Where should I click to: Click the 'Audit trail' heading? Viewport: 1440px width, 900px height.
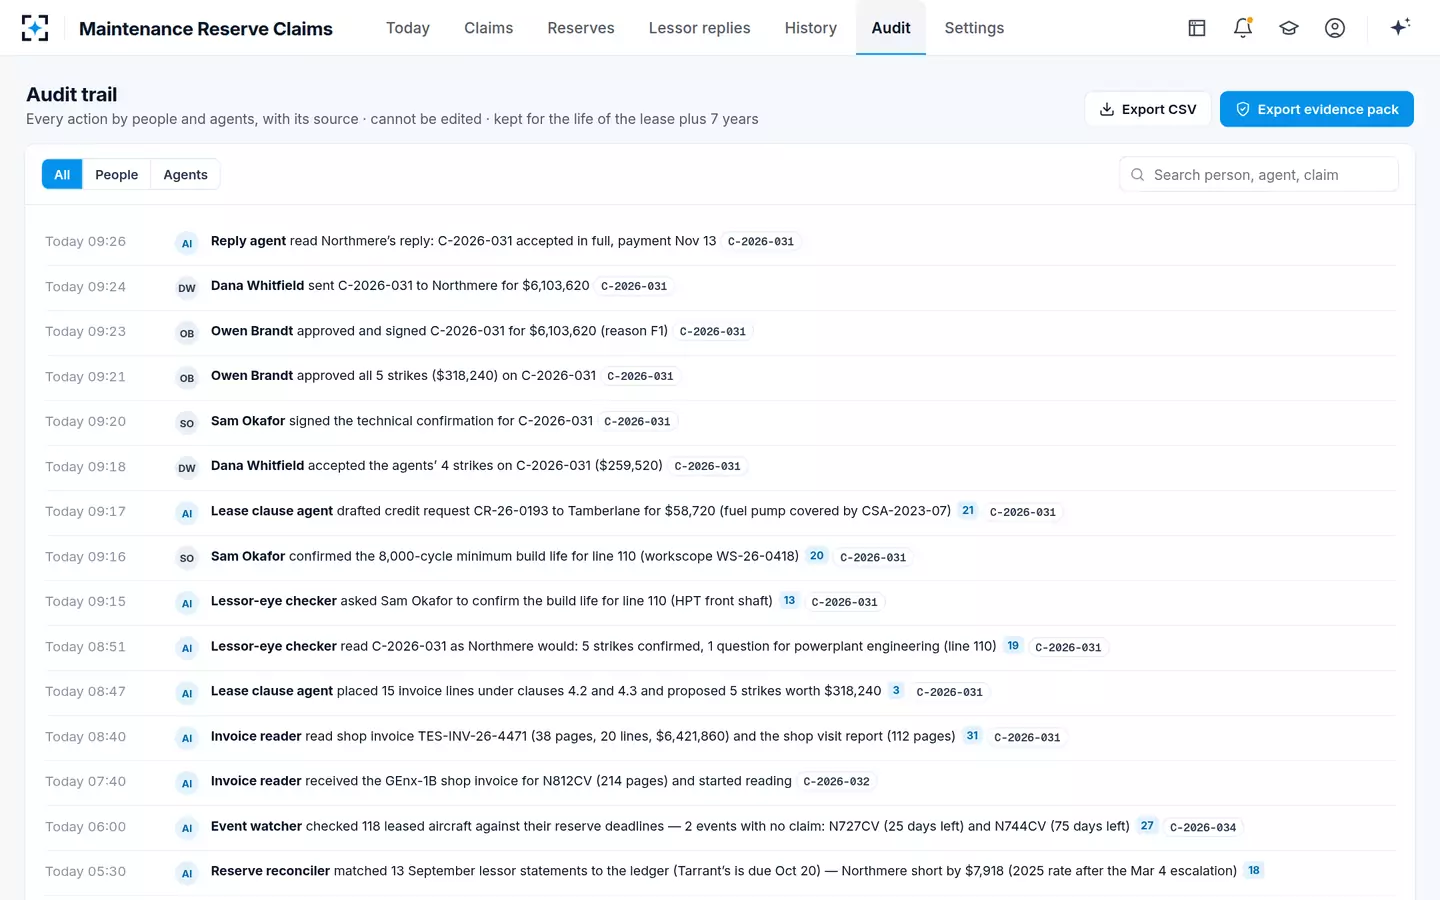72,95
